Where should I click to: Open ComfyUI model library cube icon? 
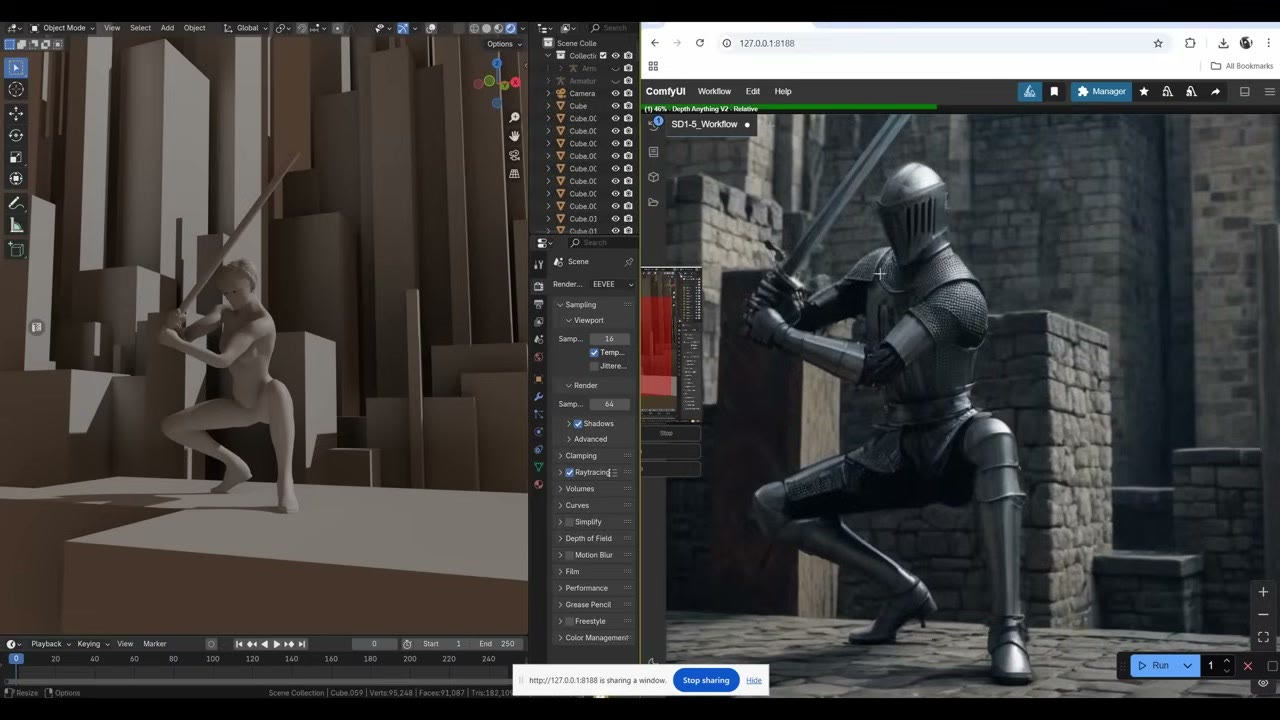[654, 177]
